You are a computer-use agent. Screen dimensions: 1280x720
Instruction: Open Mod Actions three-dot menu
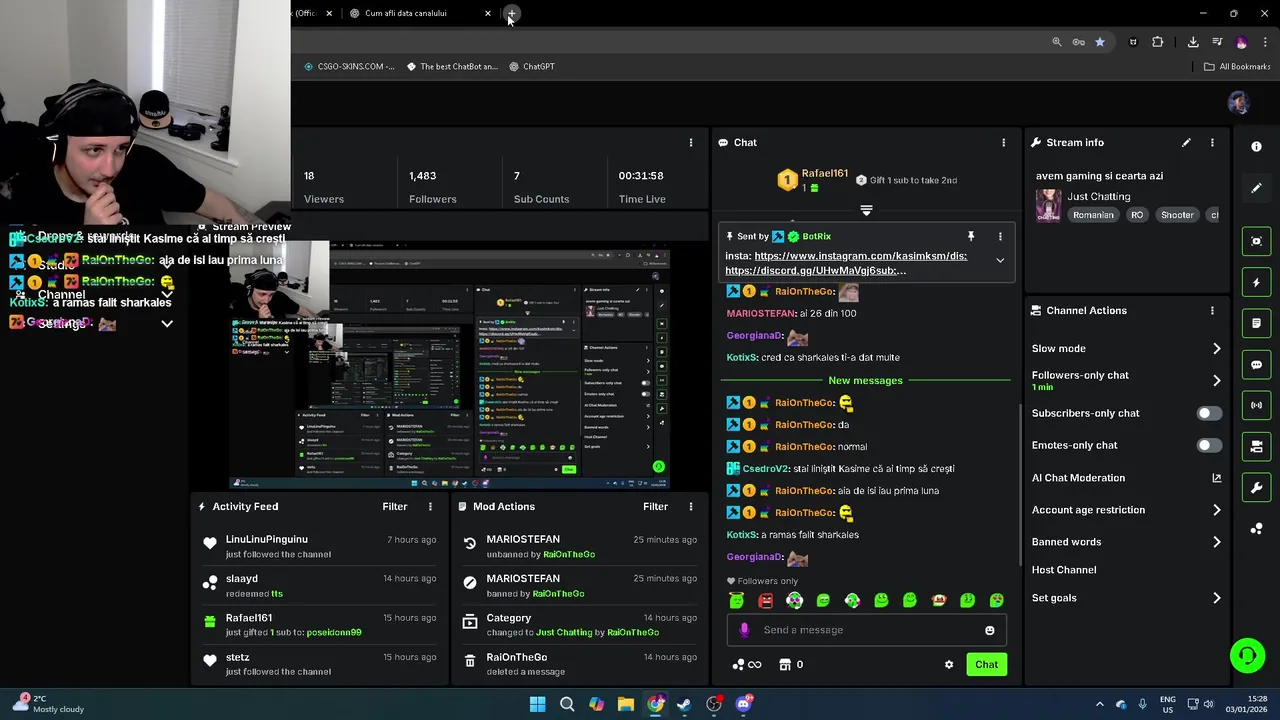[x=691, y=507]
